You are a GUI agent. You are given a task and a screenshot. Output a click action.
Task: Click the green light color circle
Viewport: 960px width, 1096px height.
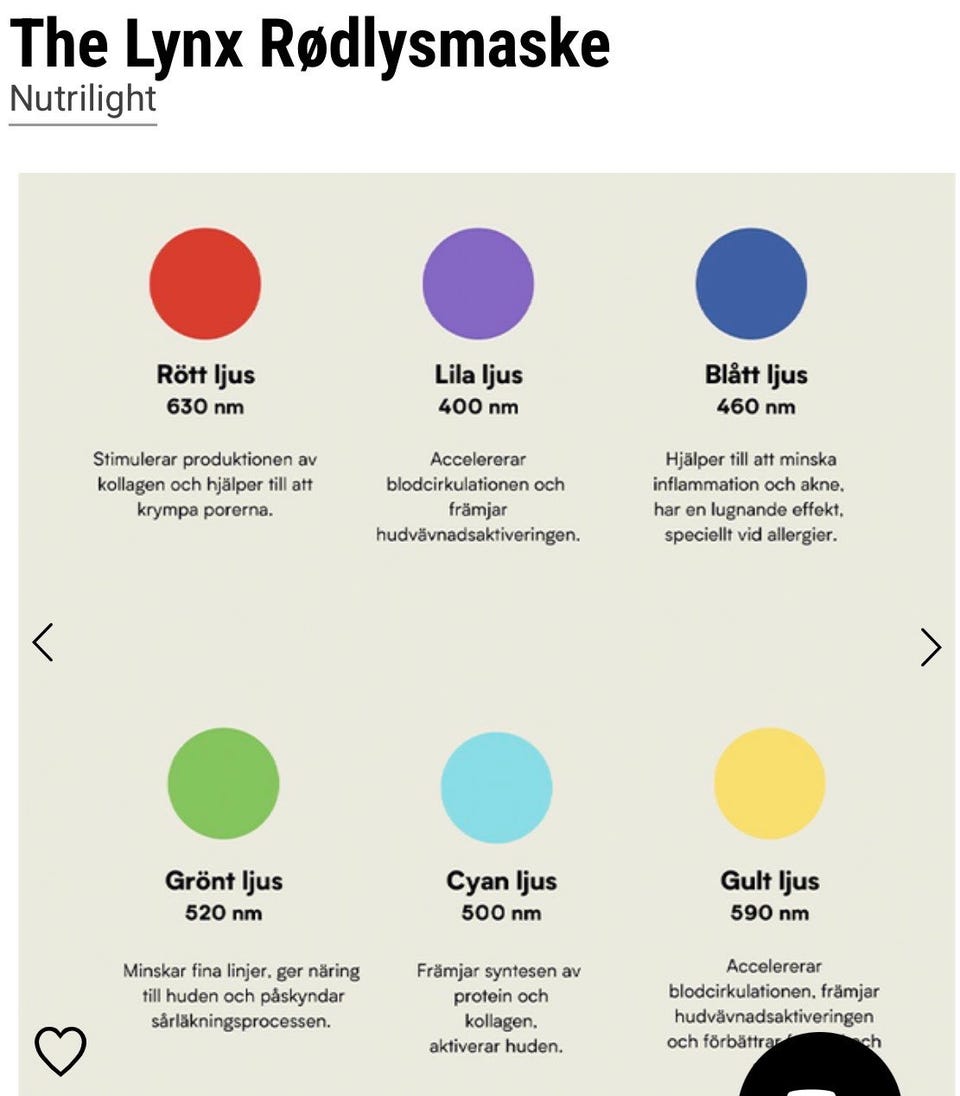pos(223,783)
